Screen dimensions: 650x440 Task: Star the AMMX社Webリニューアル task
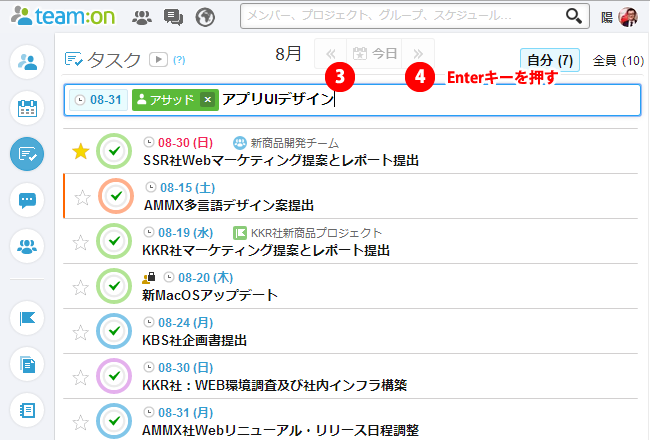click(80, 423)
